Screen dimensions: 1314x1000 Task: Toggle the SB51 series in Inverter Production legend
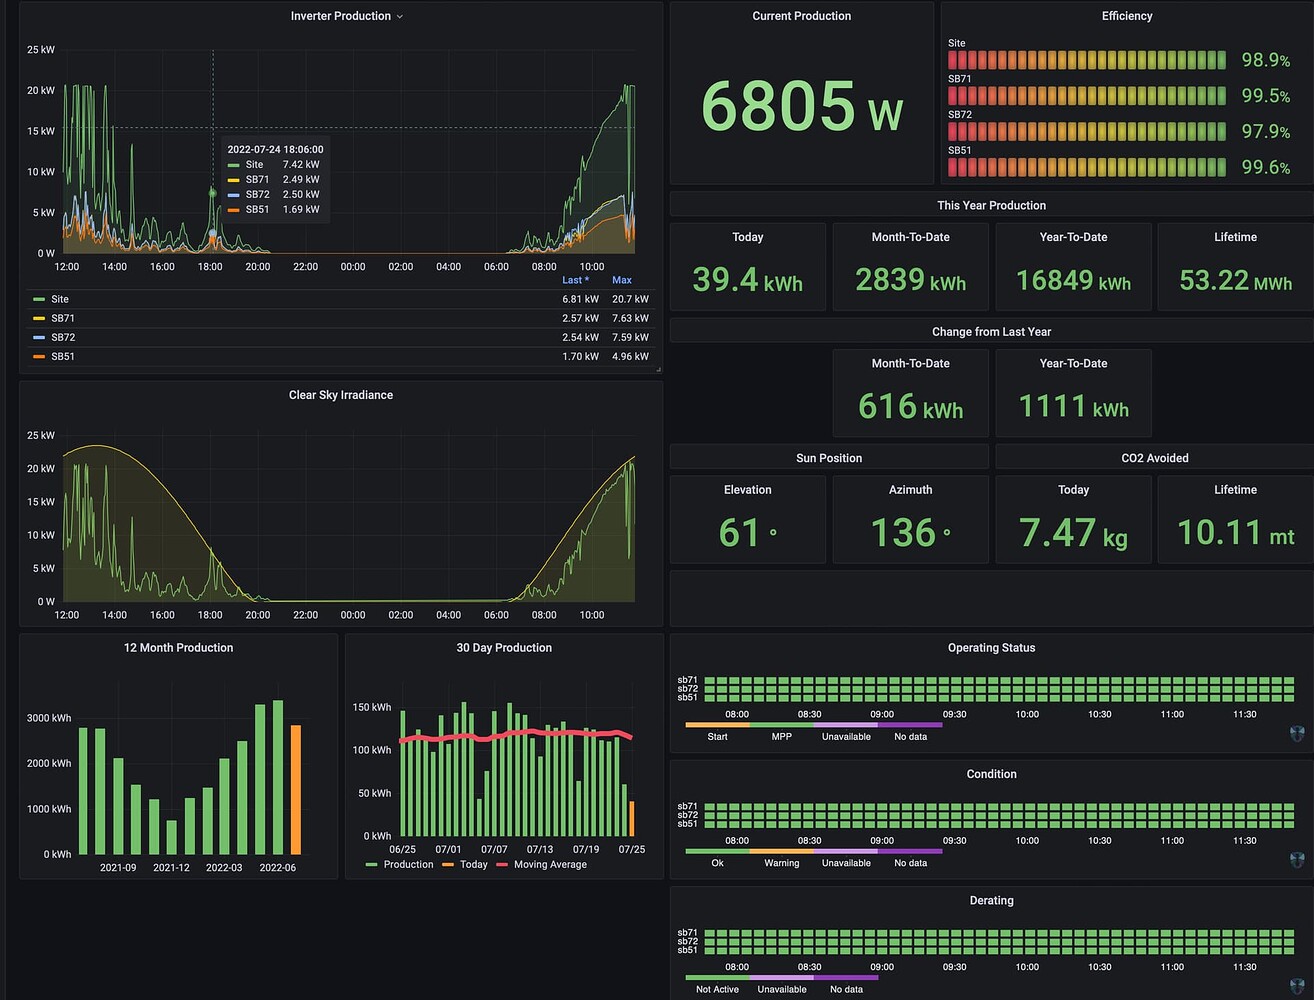[63, 356]
